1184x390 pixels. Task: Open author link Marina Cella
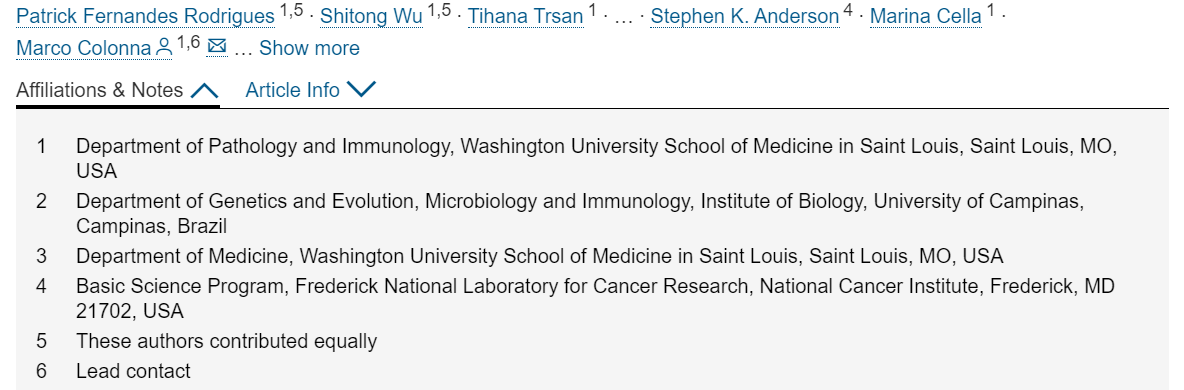[x=926, y=16]
